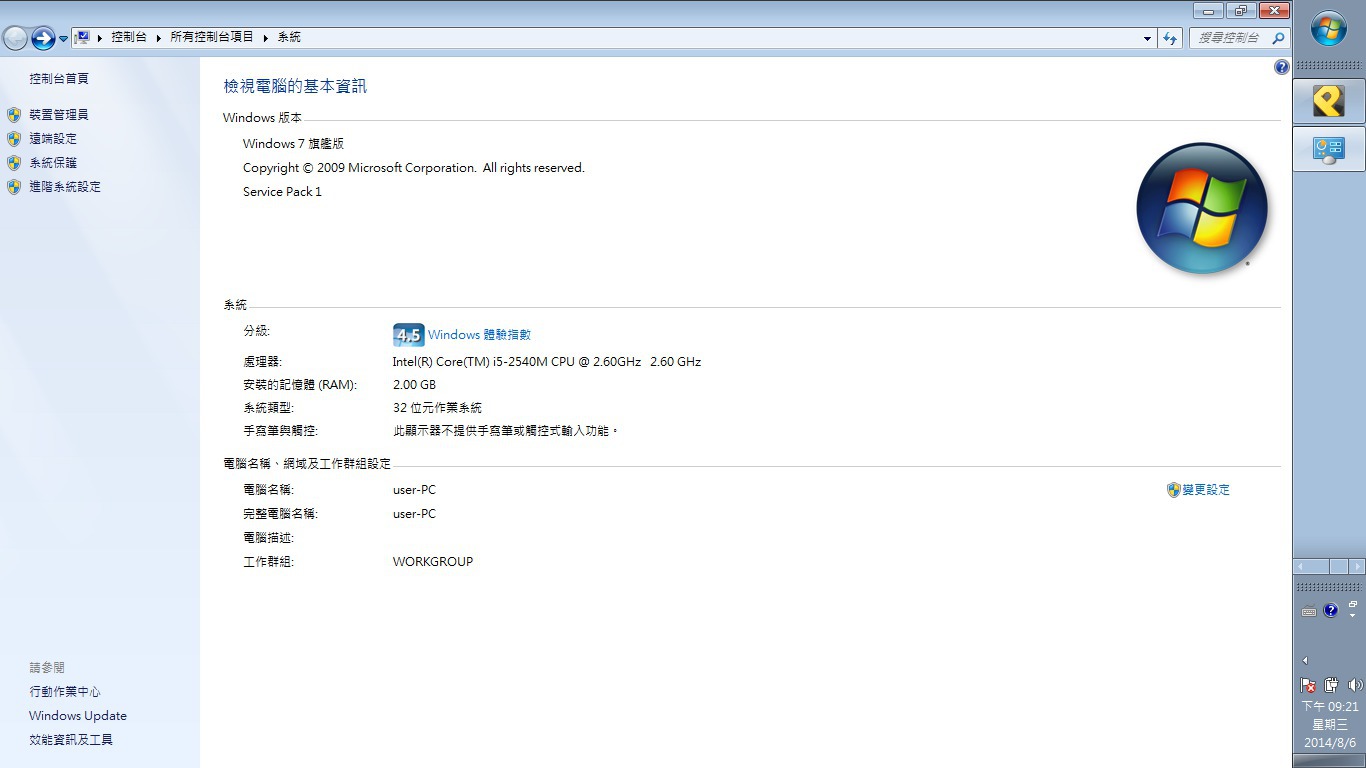
Task: Click the Forward navigation arrow
Action: pyautogui.click(x=43, y=38)
